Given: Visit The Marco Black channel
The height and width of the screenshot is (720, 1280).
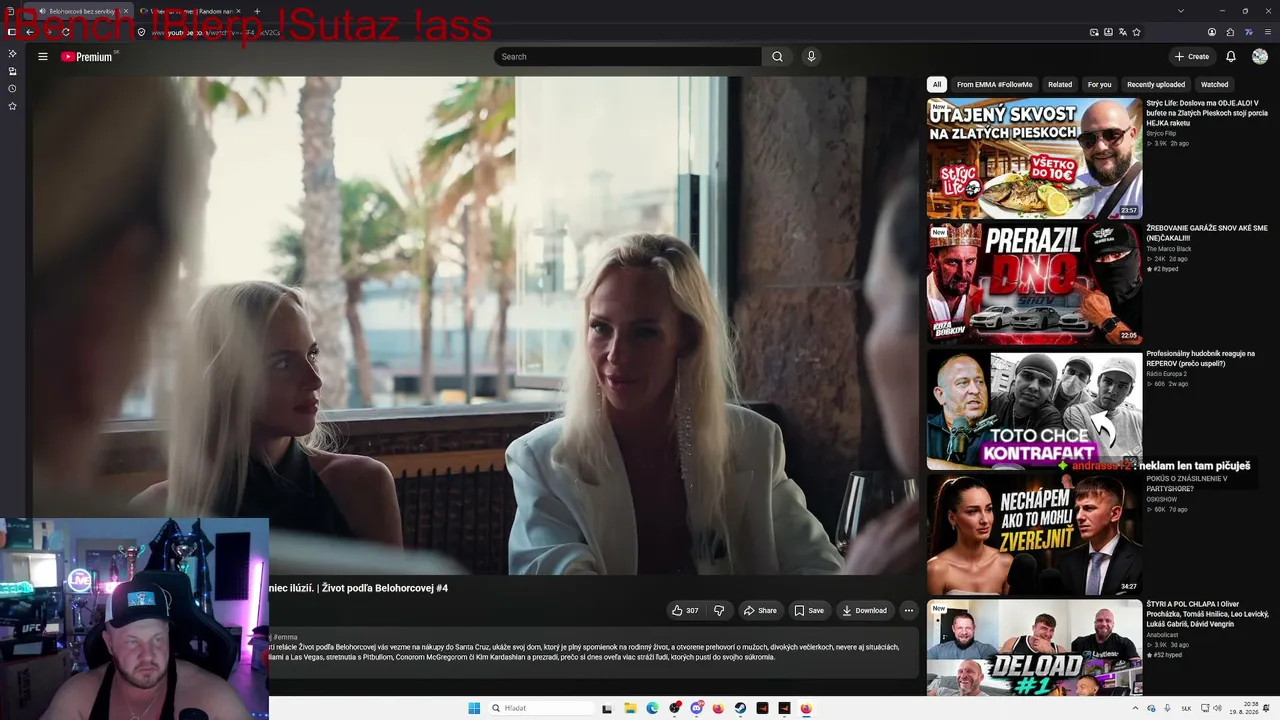Looking at the screenshot, I should [x=1168, y=249].
